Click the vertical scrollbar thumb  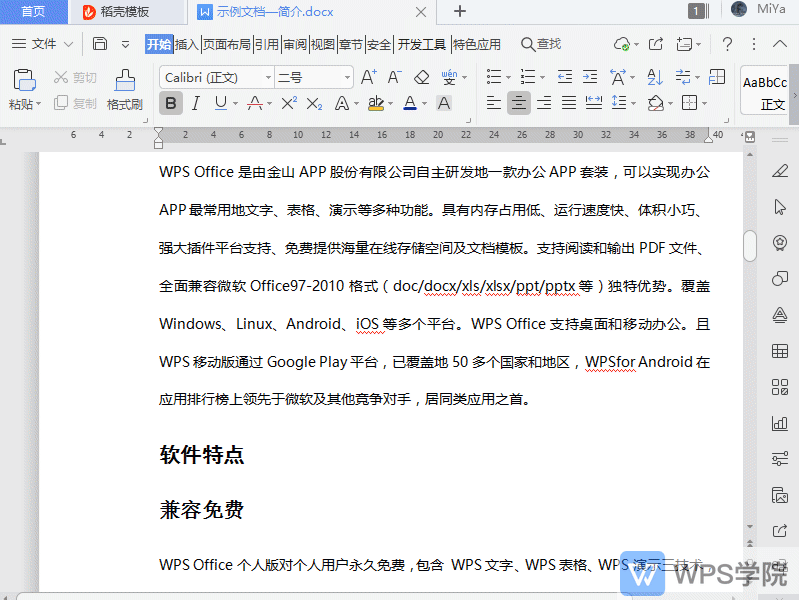(x=750, y=246)
